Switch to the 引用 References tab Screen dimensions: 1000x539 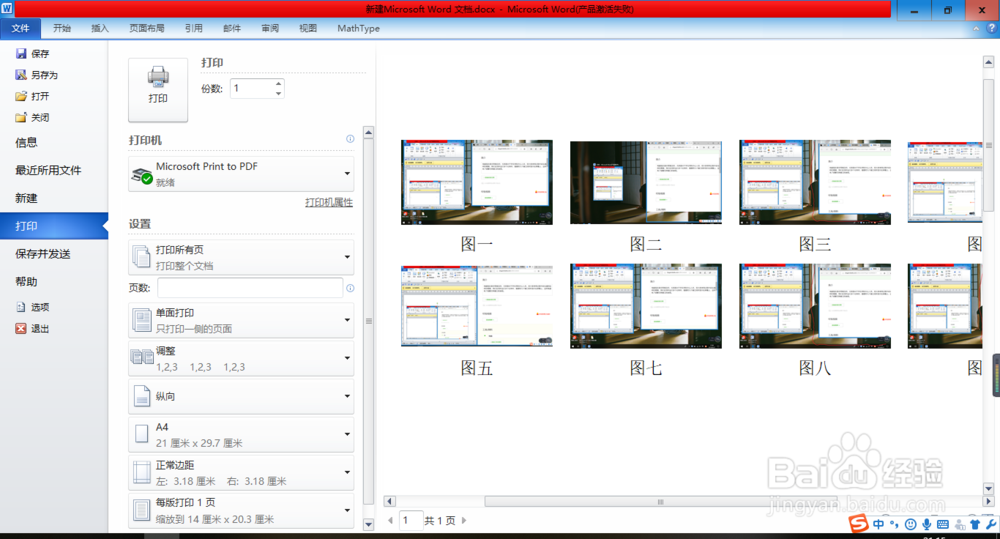tap(194, 28)
